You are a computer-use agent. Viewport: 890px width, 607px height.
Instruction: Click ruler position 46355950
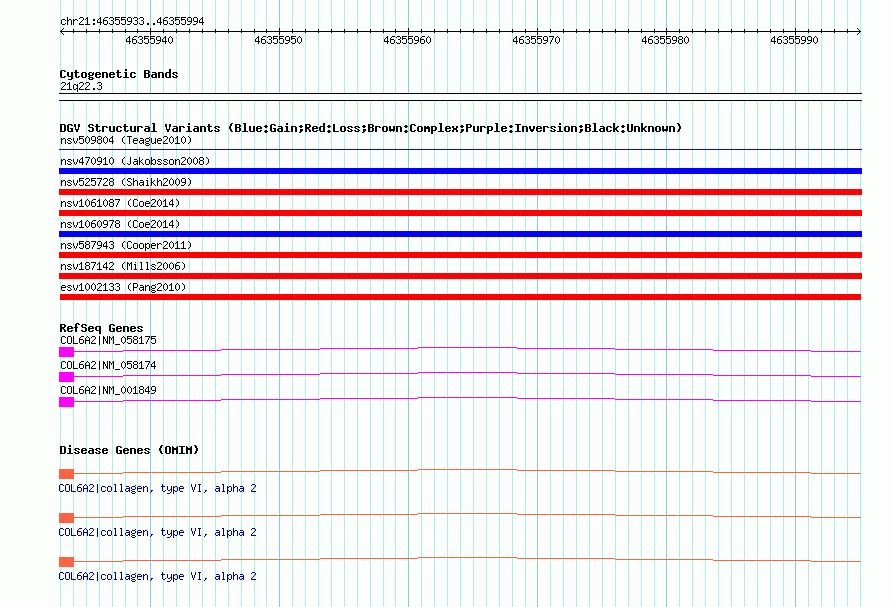(278, 40)
